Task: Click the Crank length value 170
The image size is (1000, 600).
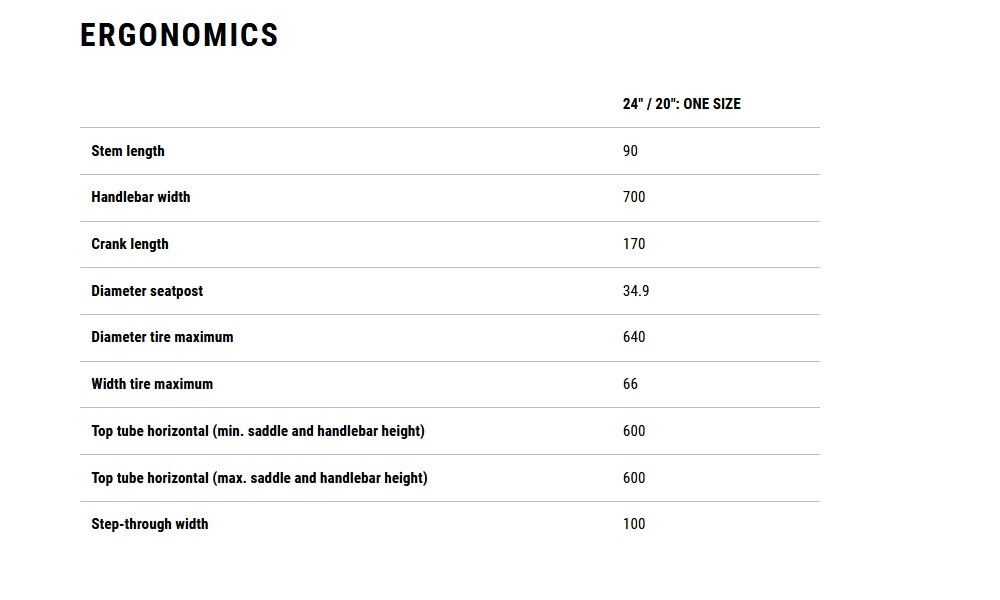Action: tap(634, 244)
